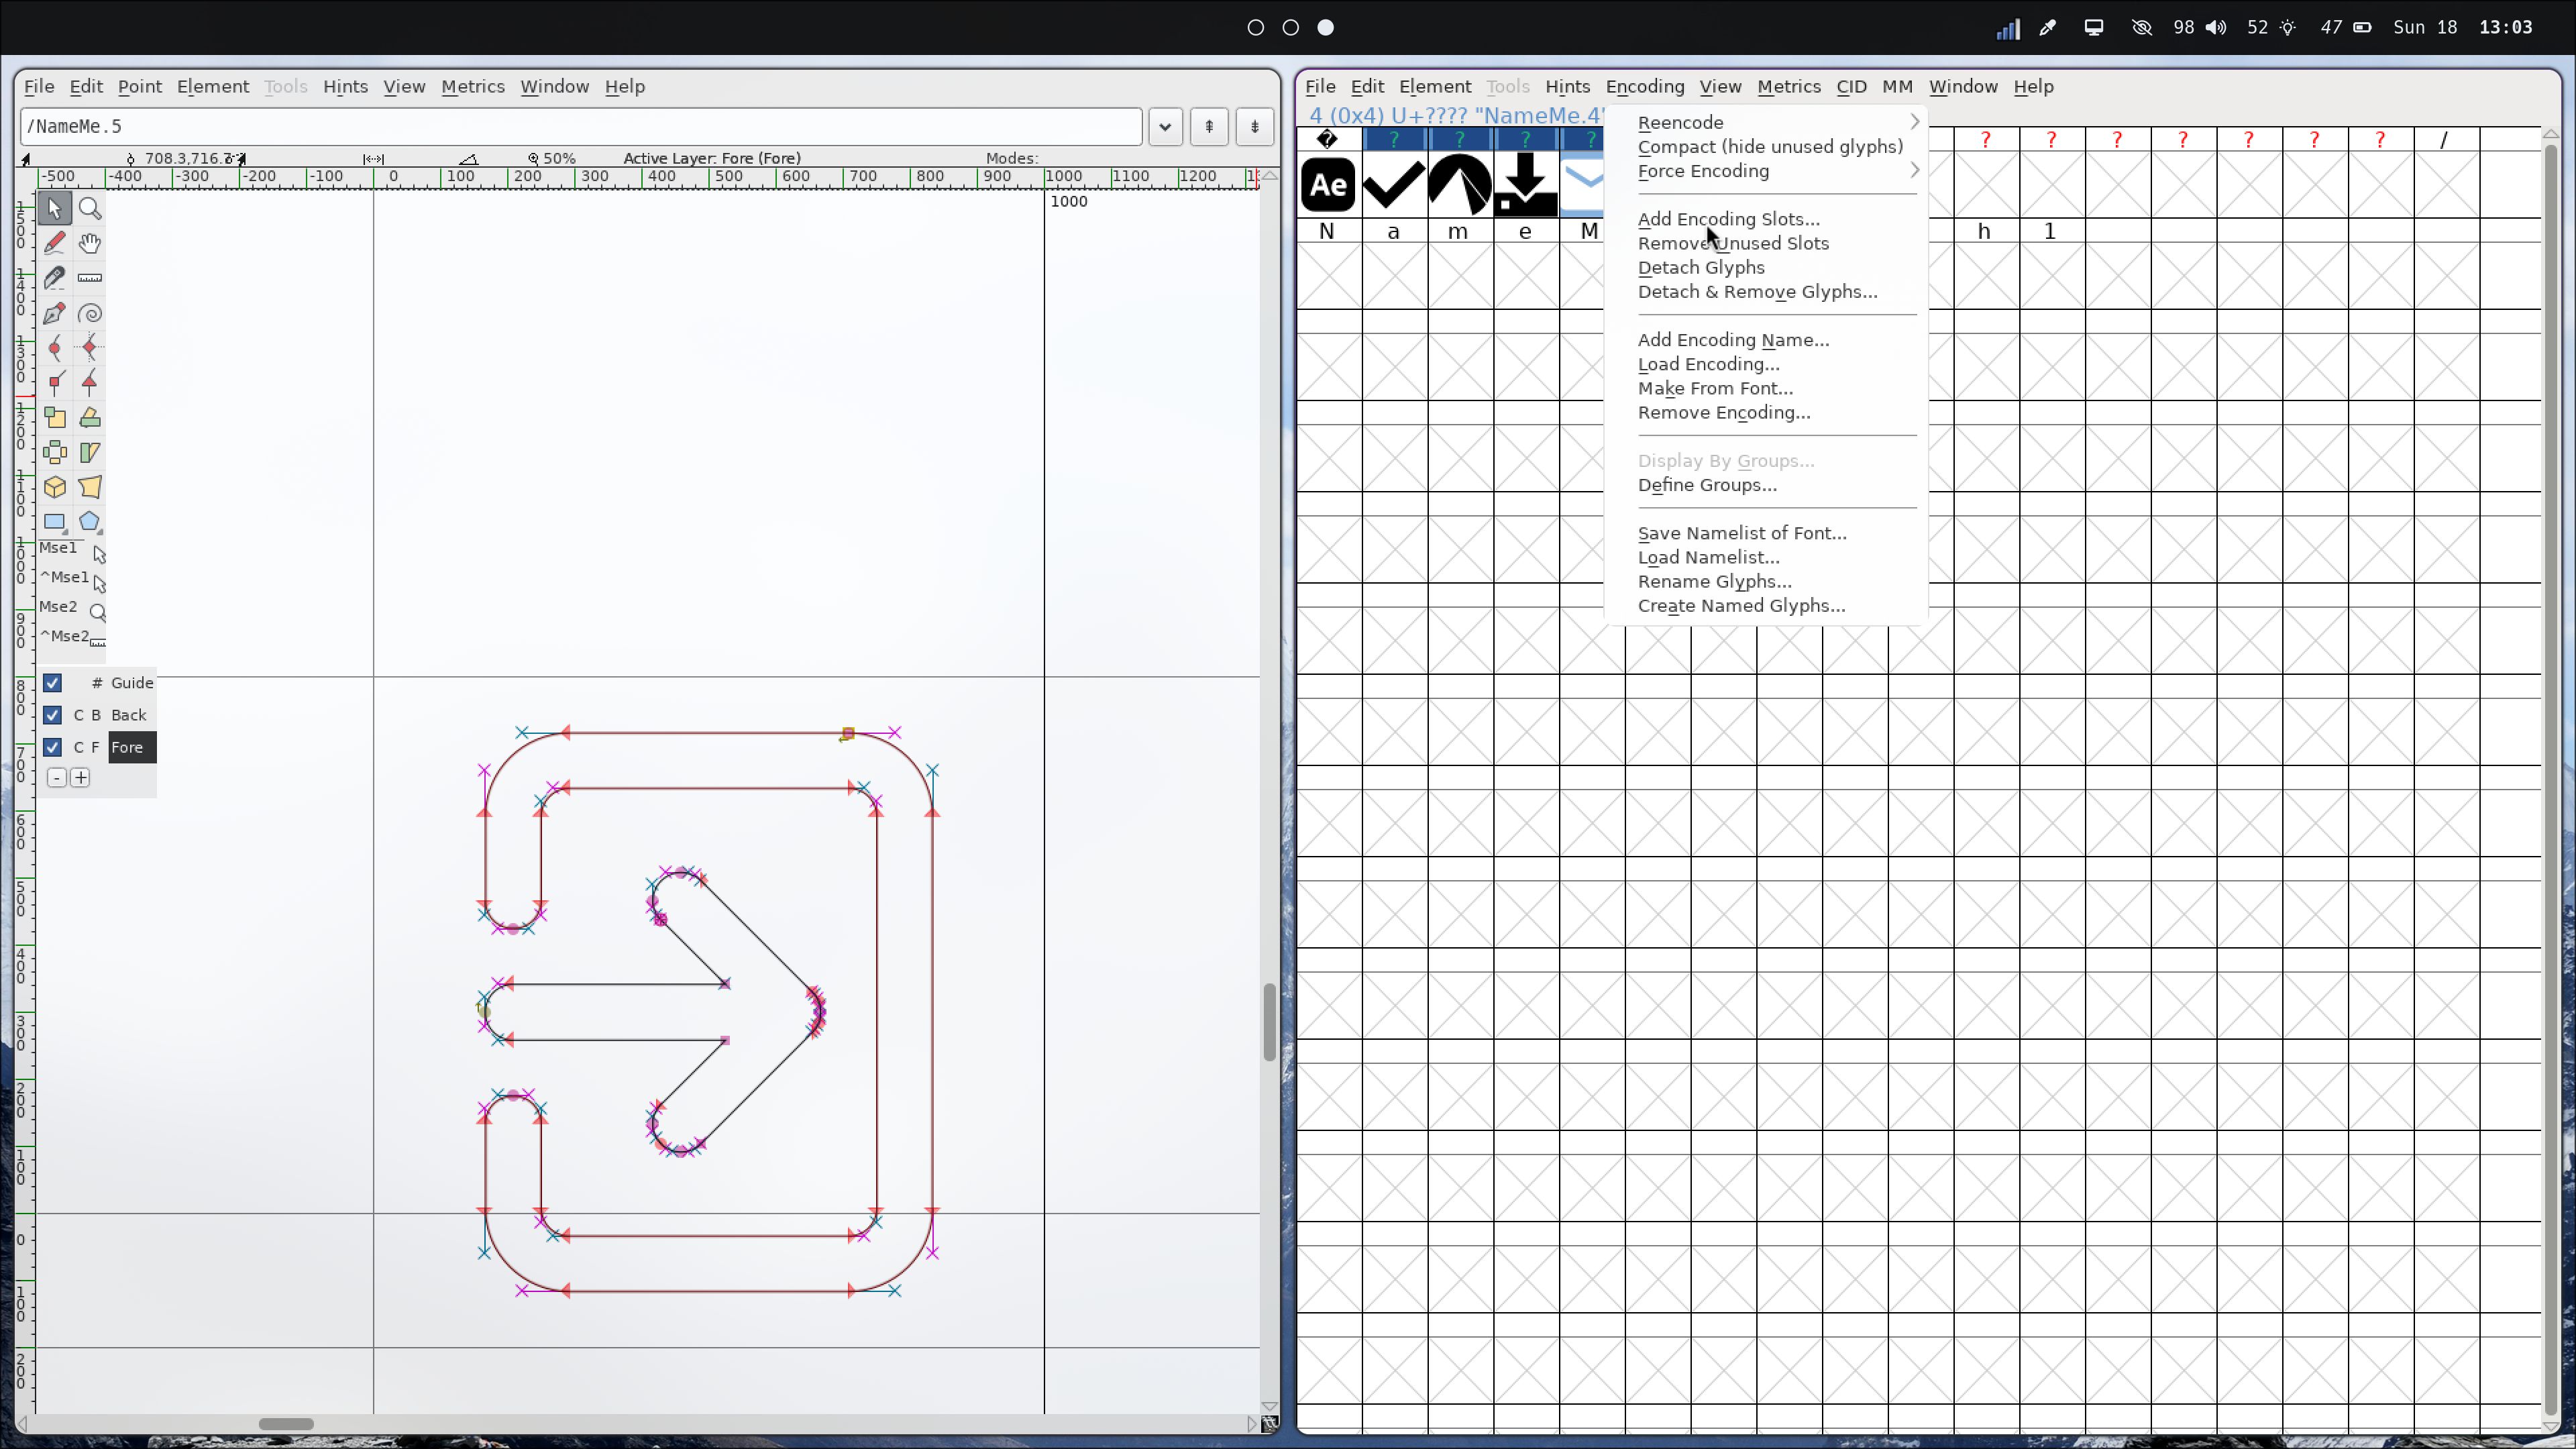Select the Scale selection tool
Image resolution: width=2576 pixels, height=1449 pixels.
tap(55, 418)
